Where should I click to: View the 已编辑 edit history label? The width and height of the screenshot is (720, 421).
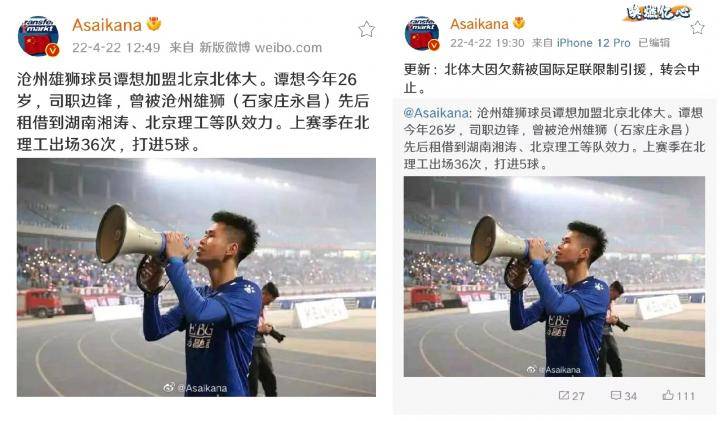pos(654,43)
